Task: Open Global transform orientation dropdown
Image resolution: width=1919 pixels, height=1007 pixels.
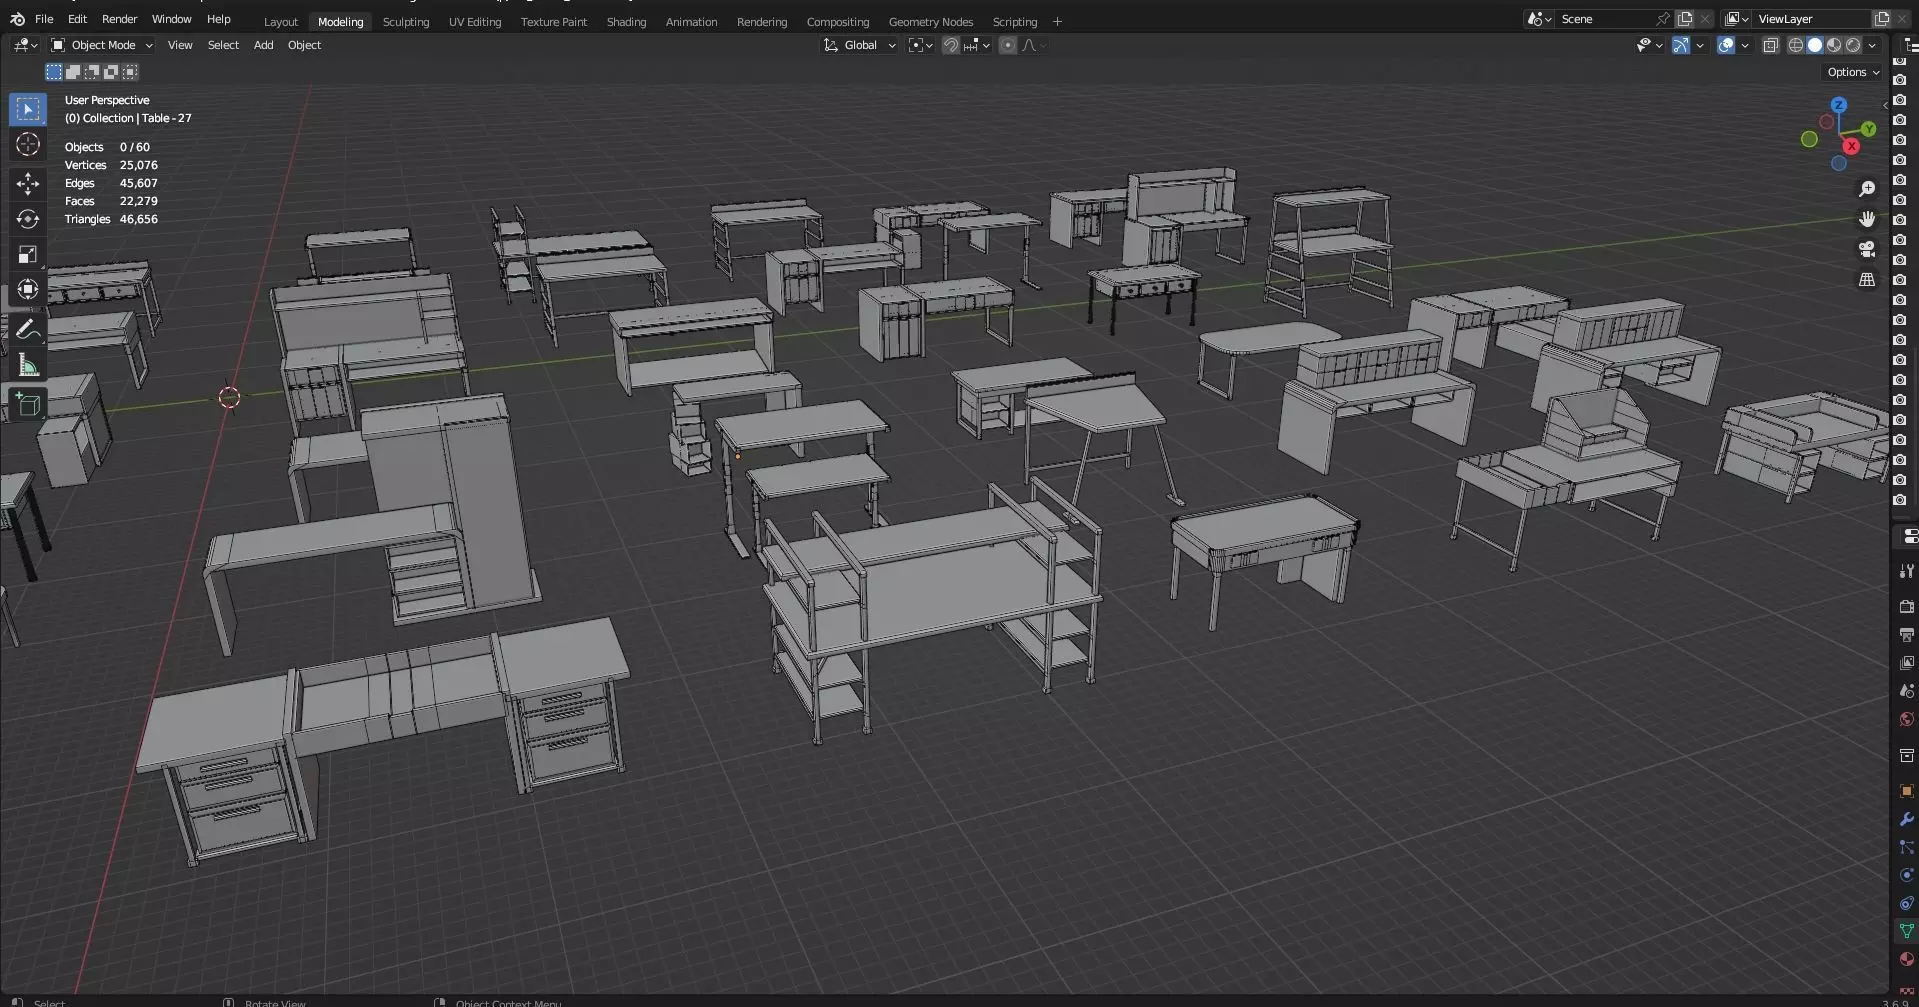Action: point(859,45)
